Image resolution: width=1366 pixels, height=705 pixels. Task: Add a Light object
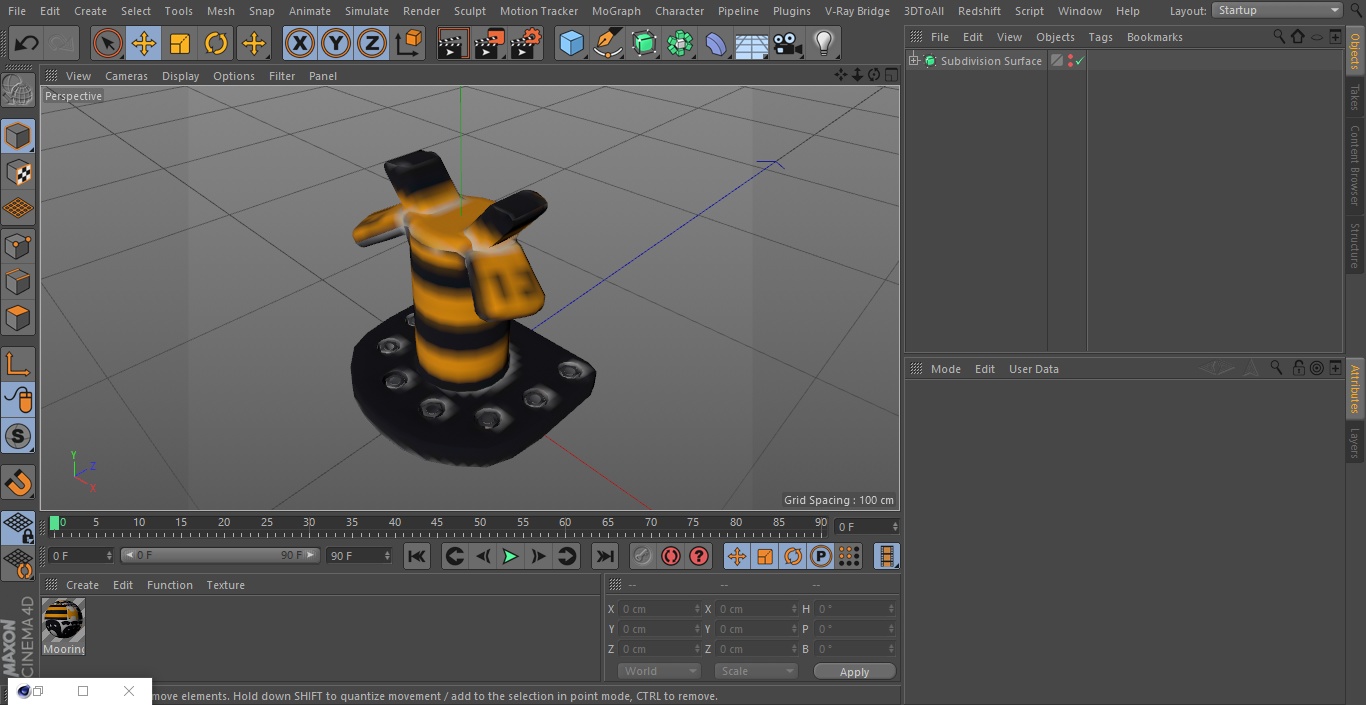(x=824, y=43)
